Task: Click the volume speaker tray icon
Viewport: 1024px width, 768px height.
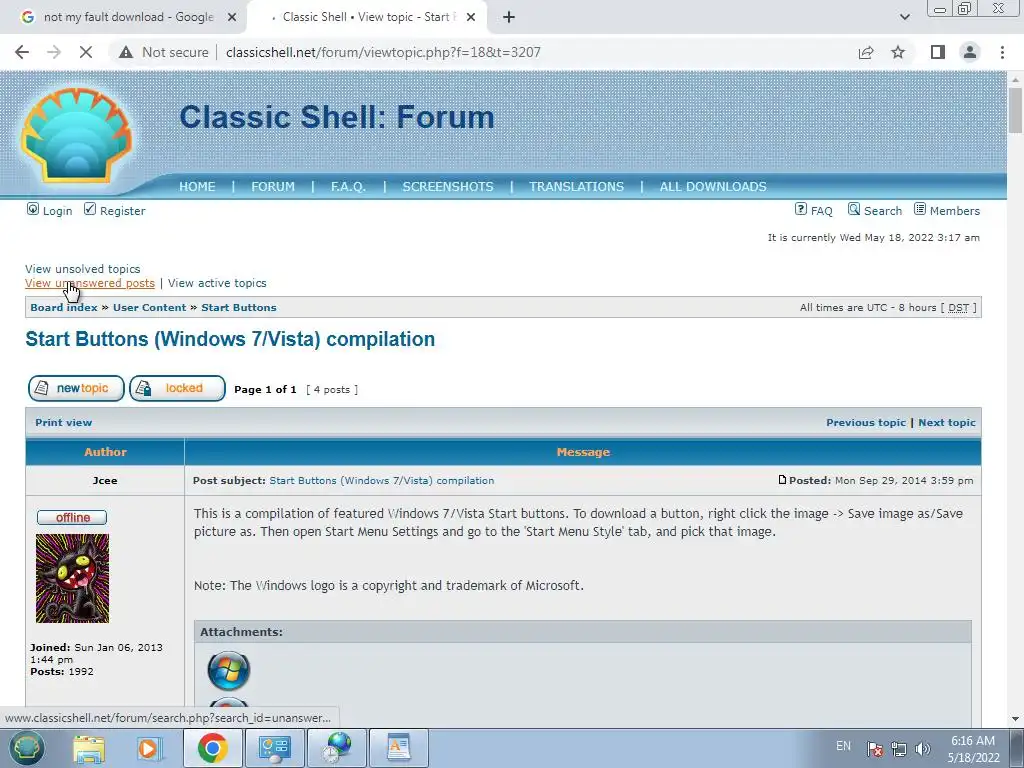Action: [922, 749]
